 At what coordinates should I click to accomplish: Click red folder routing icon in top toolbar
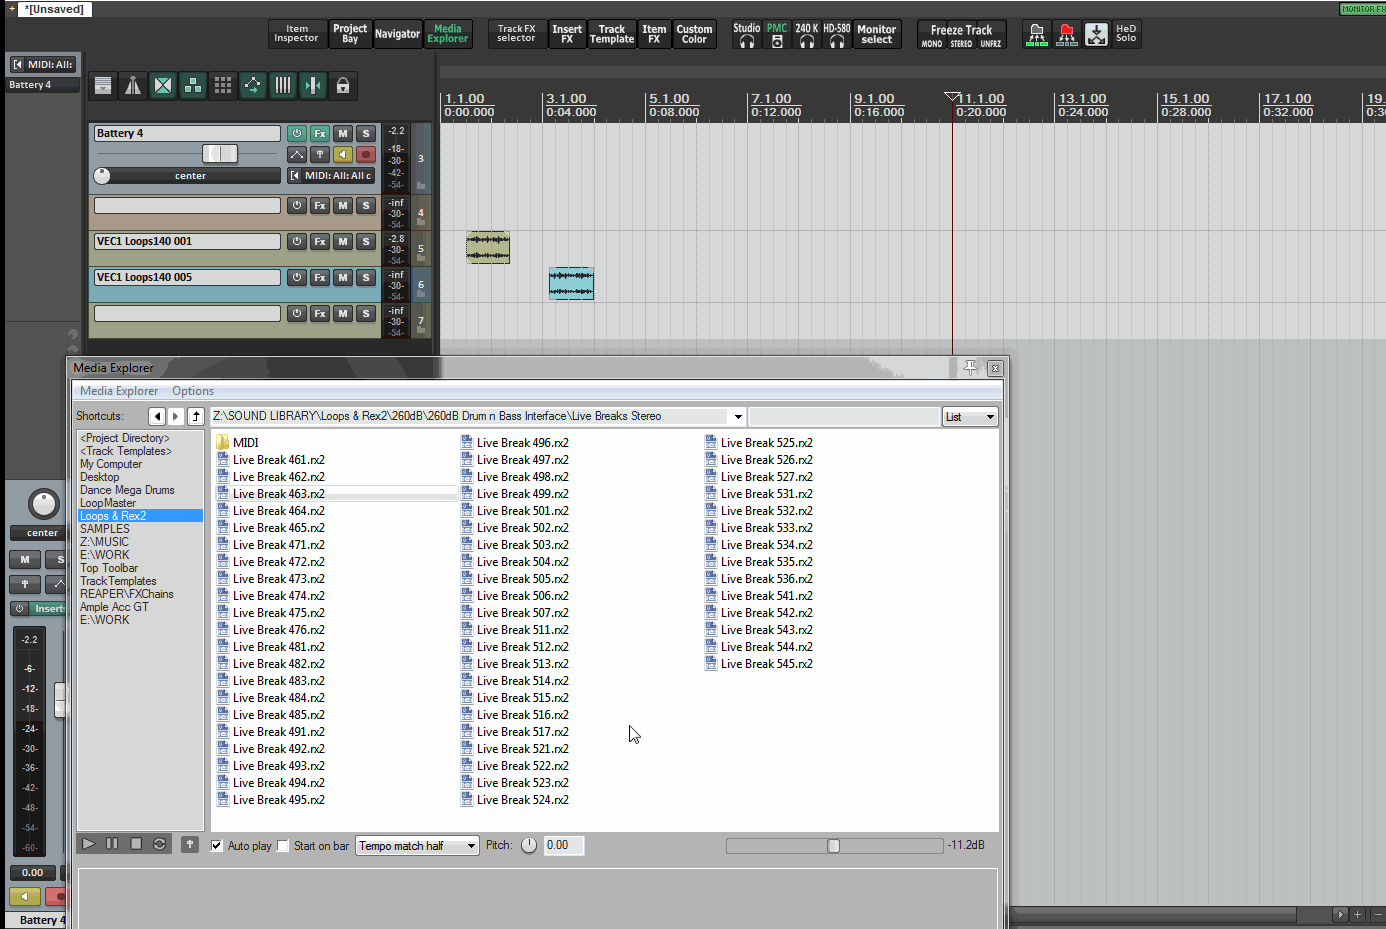(x=1067, y=35)
